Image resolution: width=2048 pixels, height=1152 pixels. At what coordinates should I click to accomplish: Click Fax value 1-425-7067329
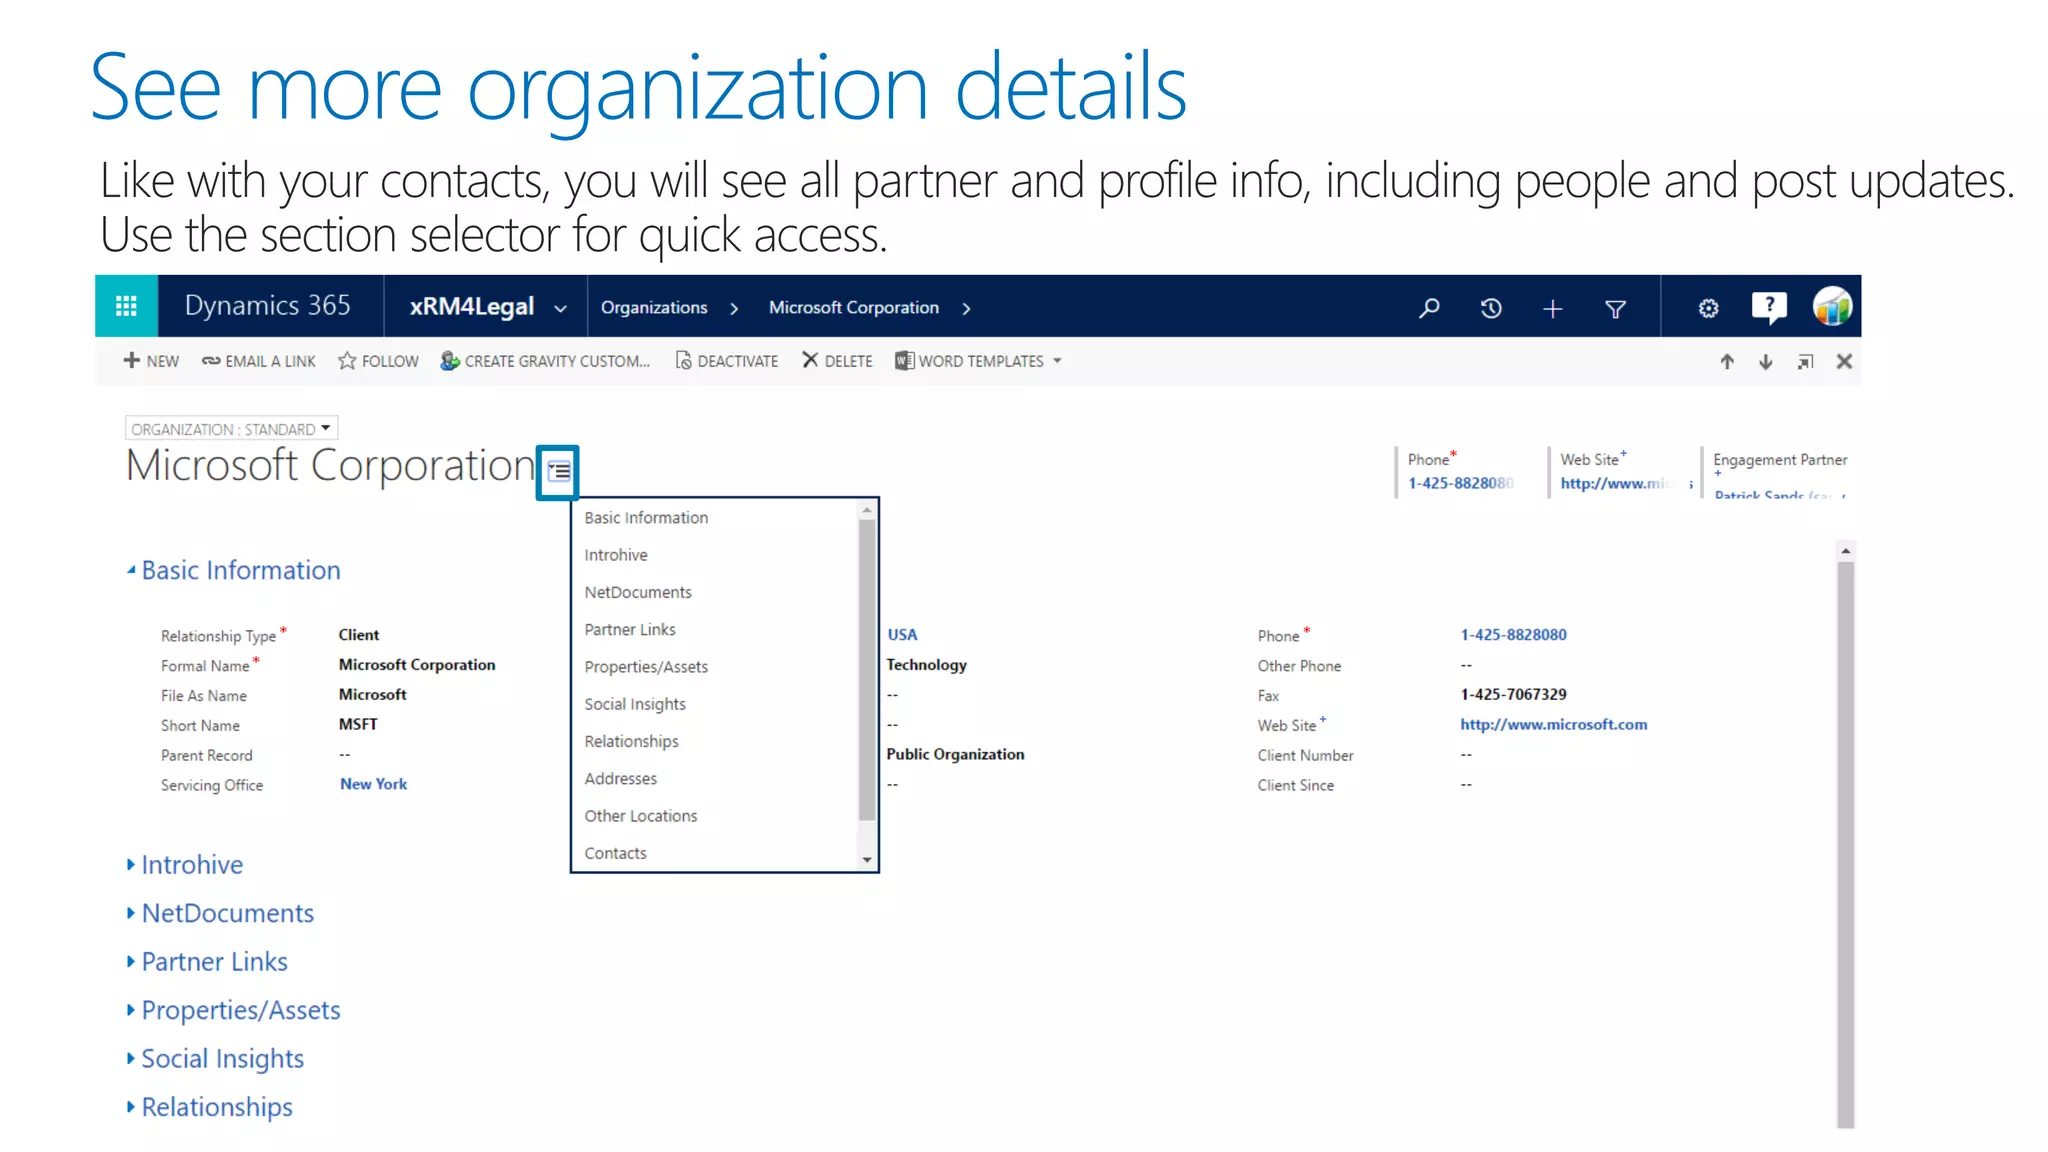click(1513, 695)
